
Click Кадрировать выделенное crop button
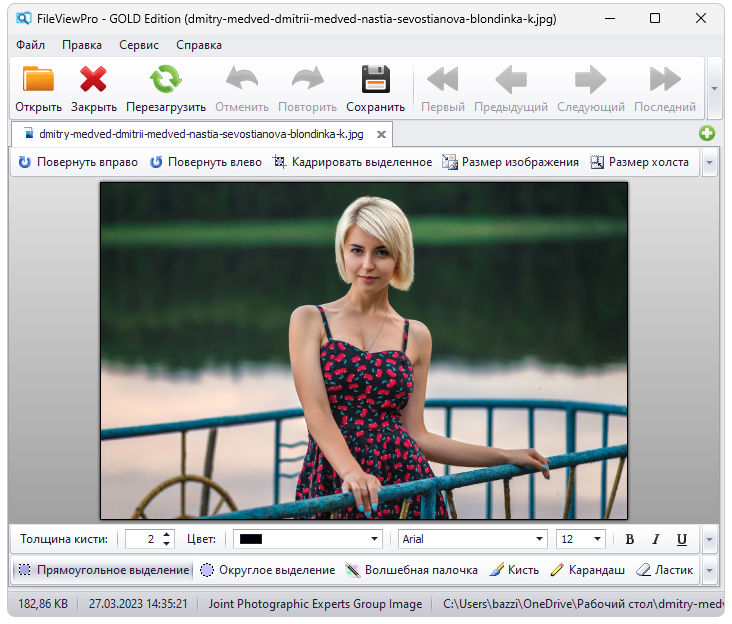coord(352,162)
